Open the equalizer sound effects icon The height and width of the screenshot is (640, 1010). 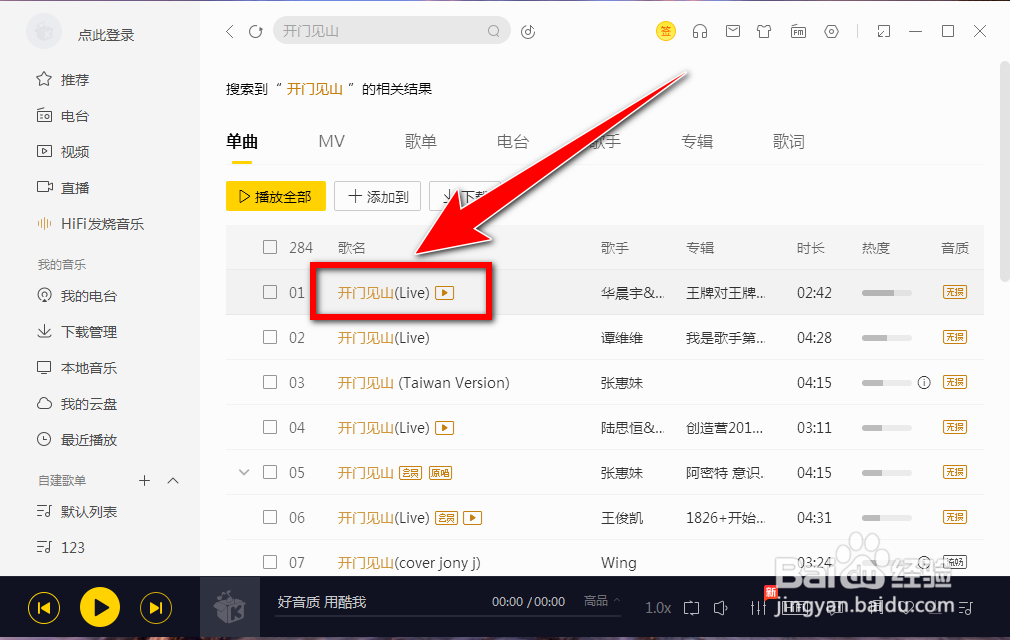click(x=758, y=608)
